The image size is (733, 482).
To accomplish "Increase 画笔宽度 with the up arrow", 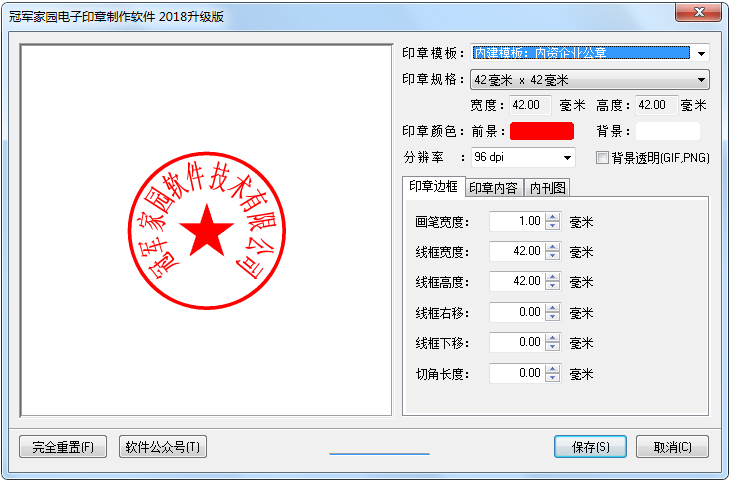I will point(553,217).
